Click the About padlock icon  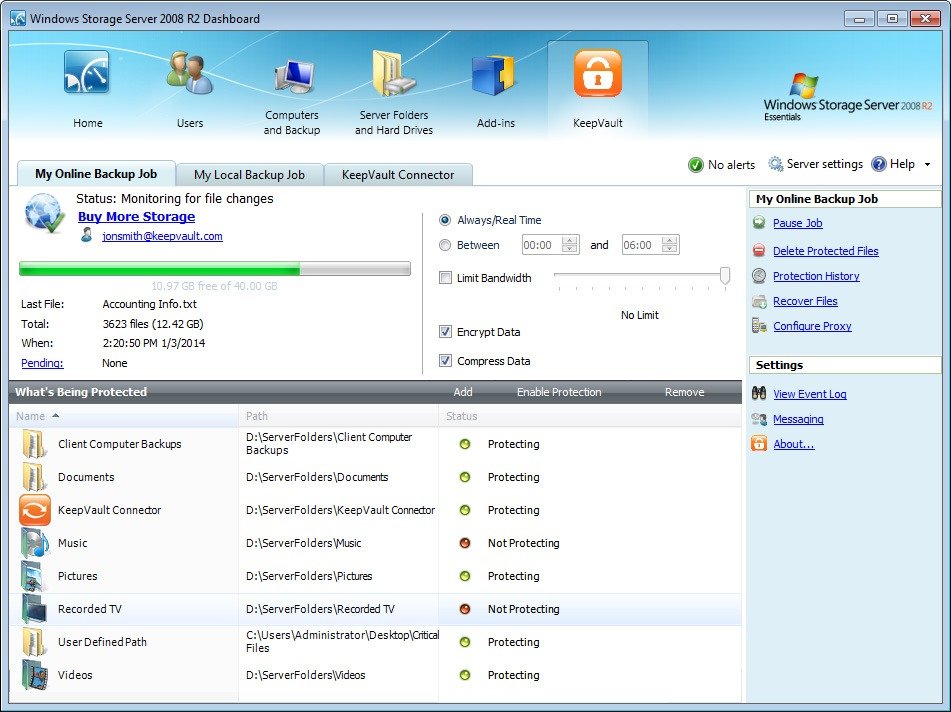pyautogui.click(x=759, y=443)
